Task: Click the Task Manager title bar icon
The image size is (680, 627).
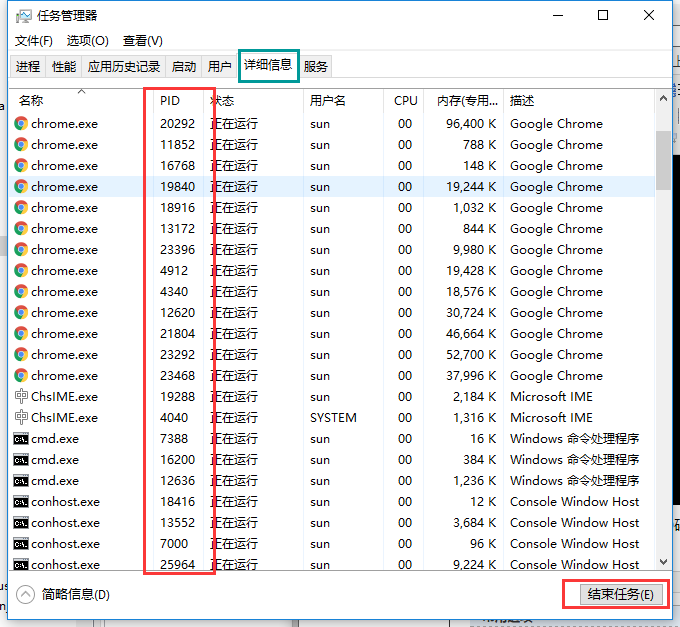Action: 23,16
